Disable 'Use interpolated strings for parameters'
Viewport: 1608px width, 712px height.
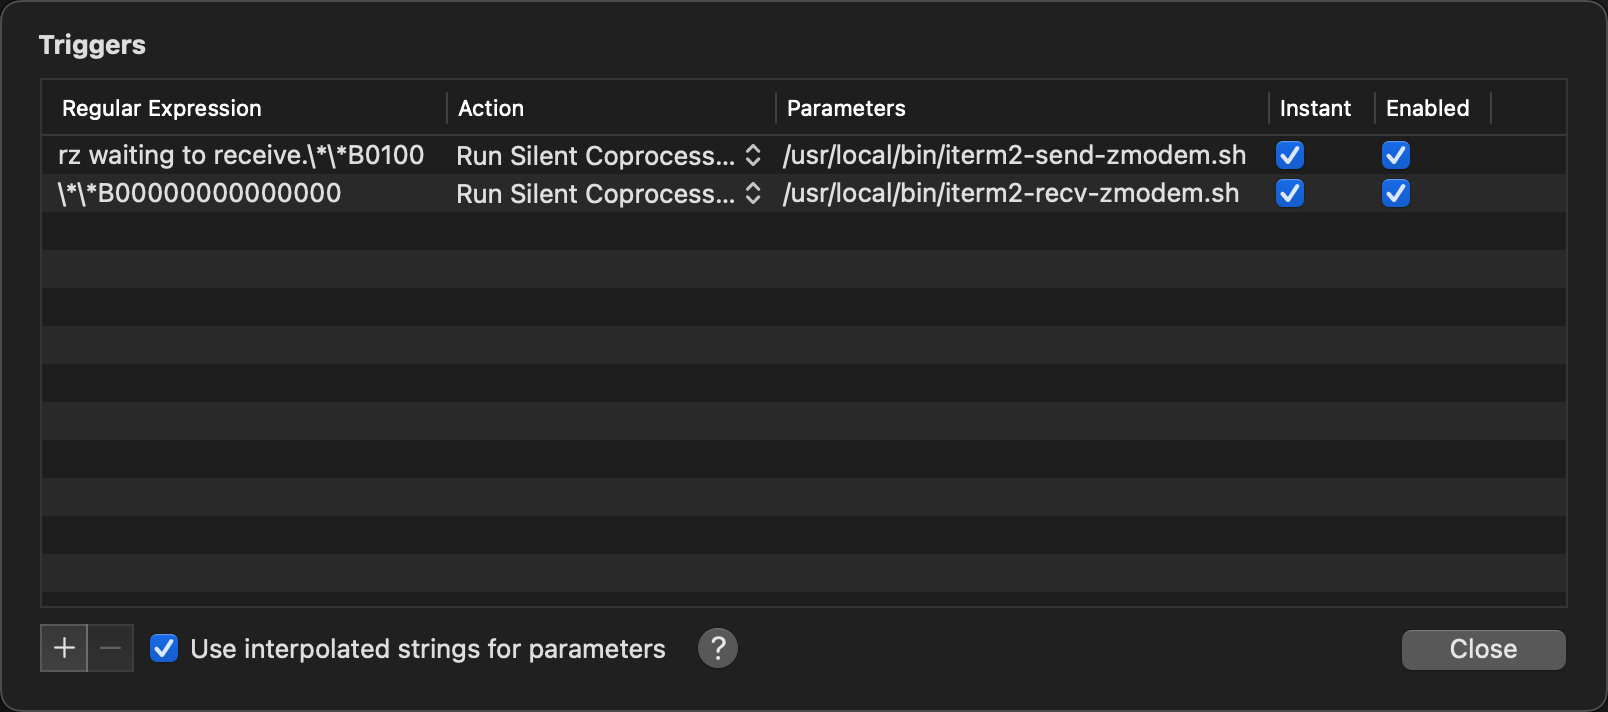163,648
